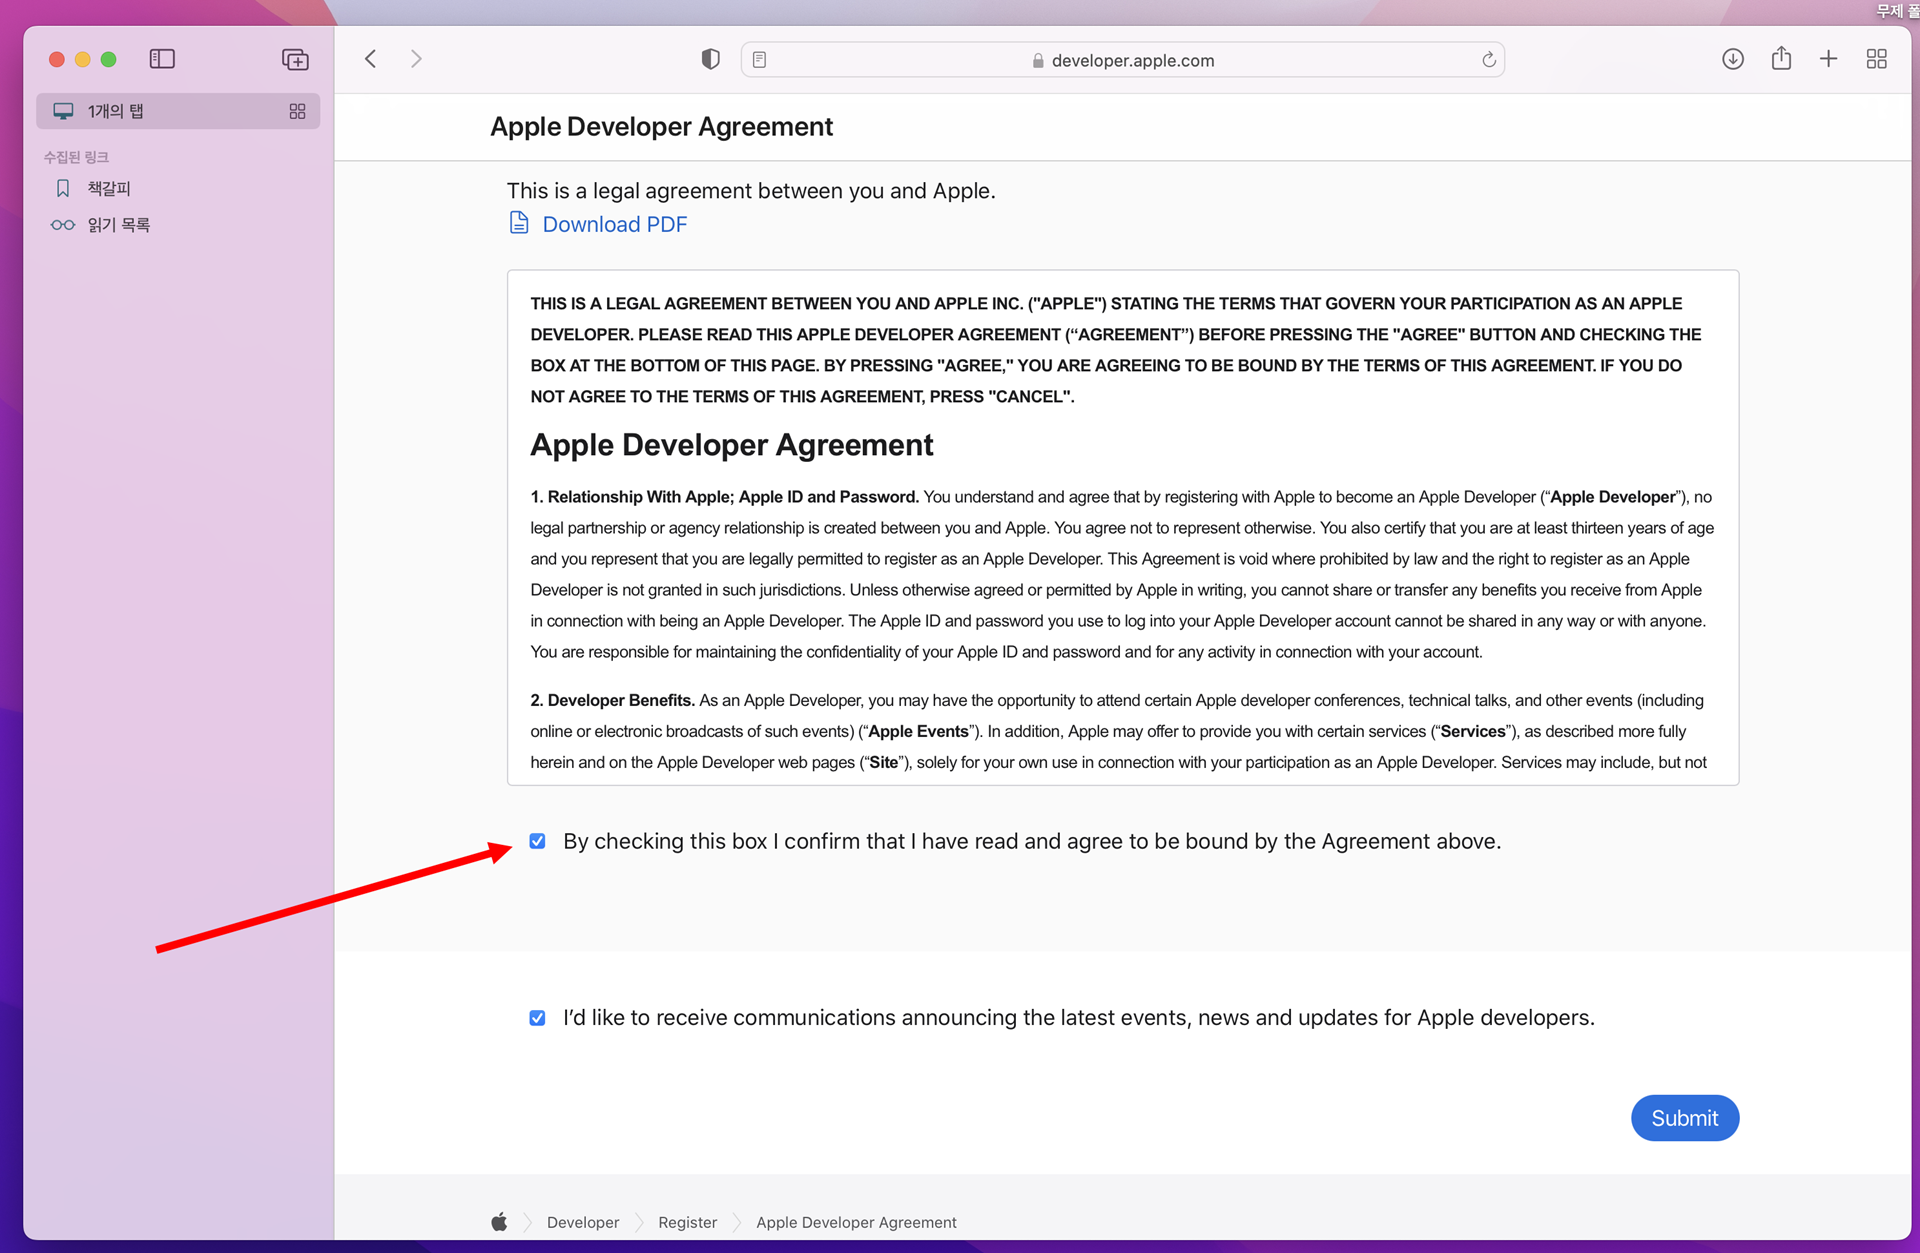
Task: Reload the page with refresh icon
Action: coord(1488,60)
